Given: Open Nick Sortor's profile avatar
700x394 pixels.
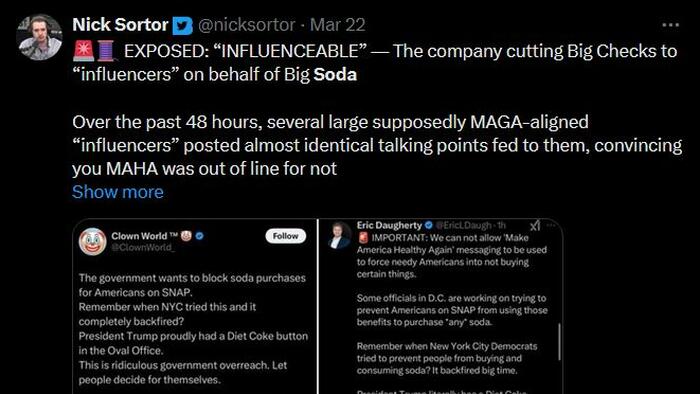Looking at the screenshot, I should 39,37.
